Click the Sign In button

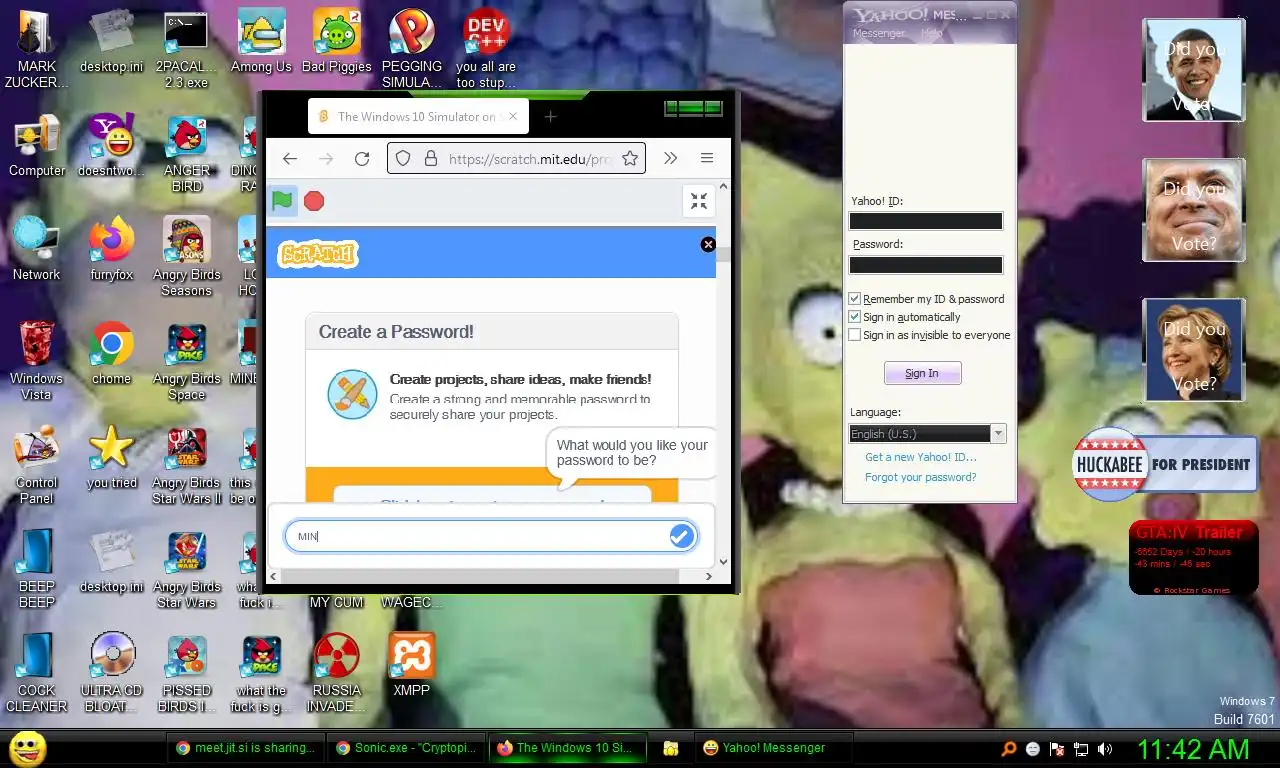pyautogui.click(x=922, y=373)
